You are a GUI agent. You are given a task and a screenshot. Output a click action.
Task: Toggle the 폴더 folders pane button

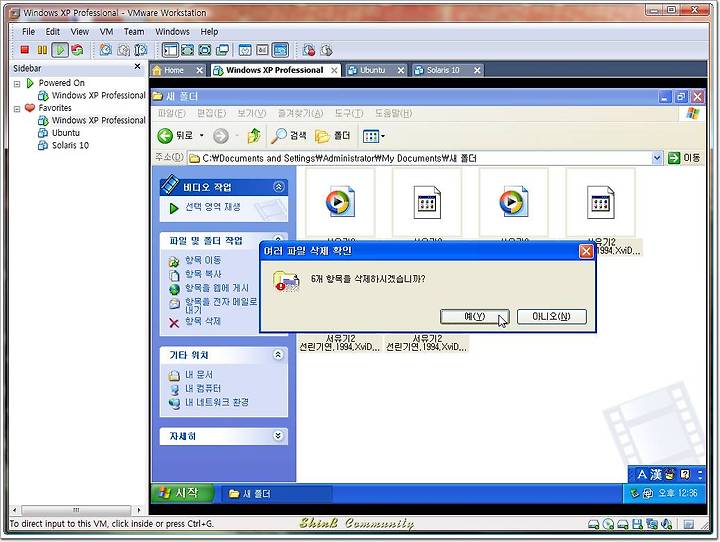pos(332,136)
